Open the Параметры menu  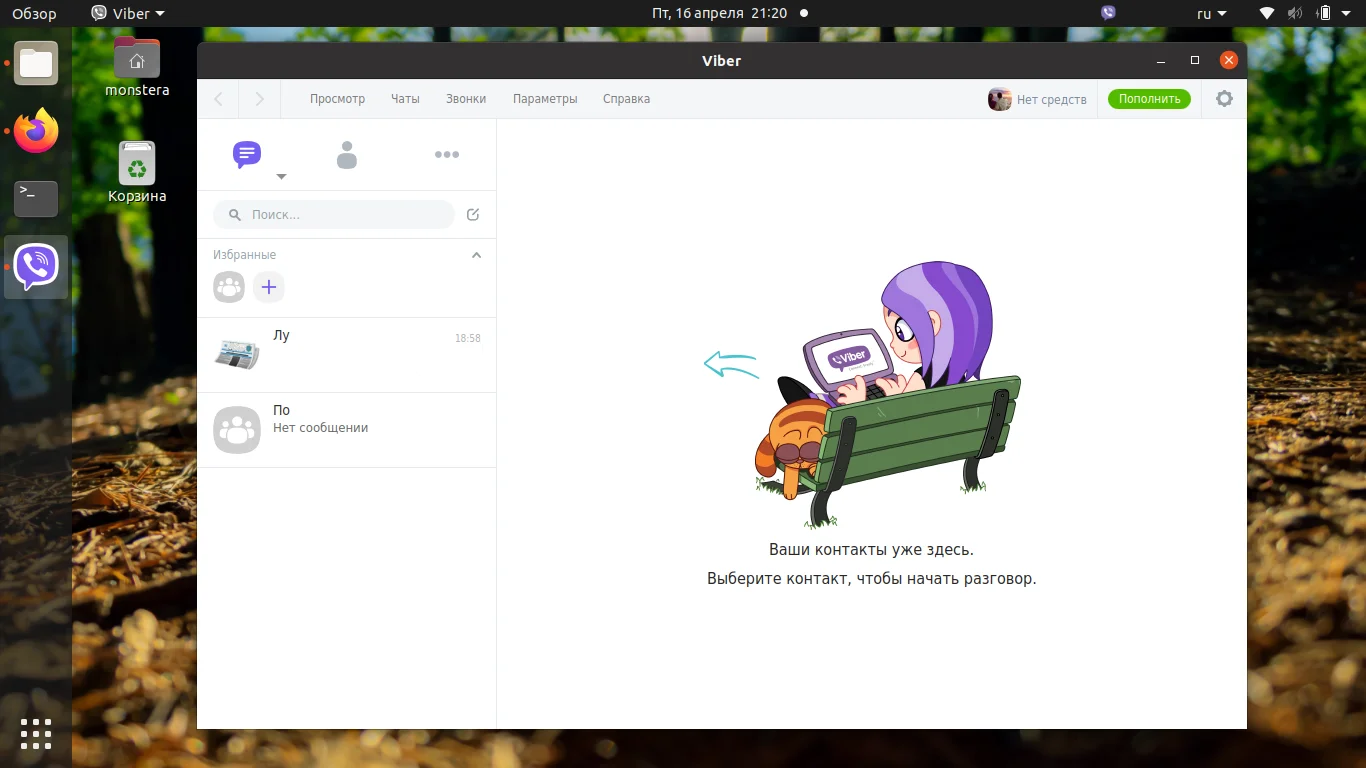coord(545,99)
